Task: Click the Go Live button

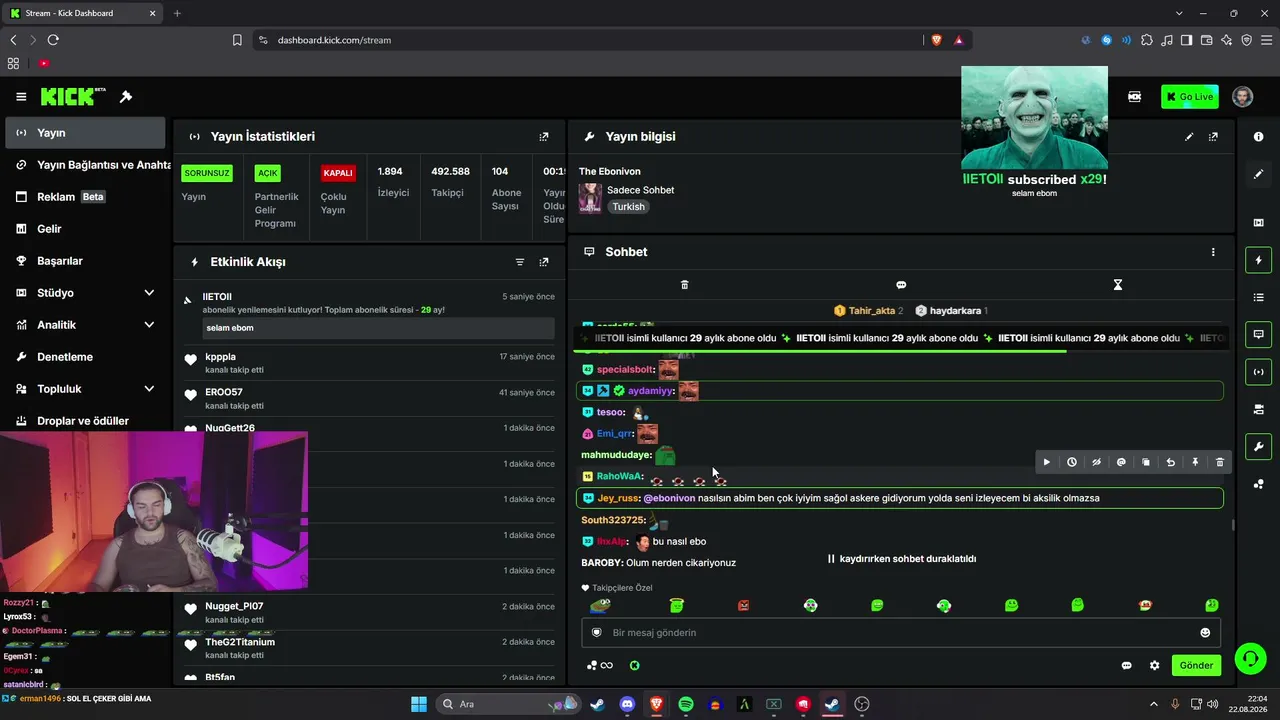Action: 1190,97
